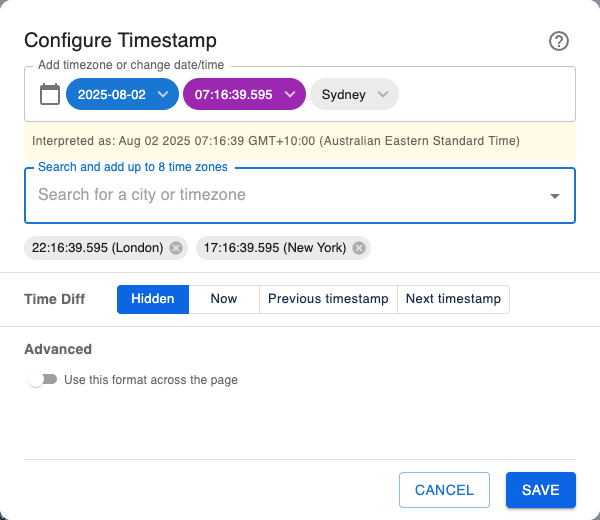Screen dimensions: 600x520
Task: Select Next timestamp option
Action: coord(453,299)
